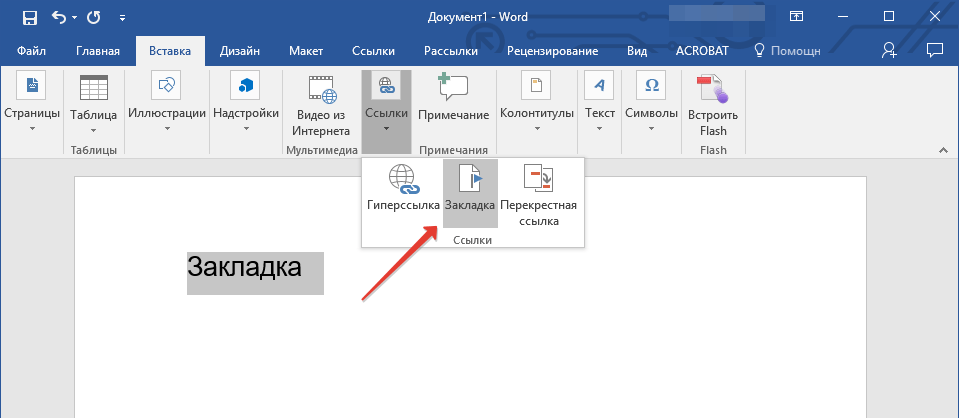
Task: Open Ribbon Display Options button
Action: (796, 17)
